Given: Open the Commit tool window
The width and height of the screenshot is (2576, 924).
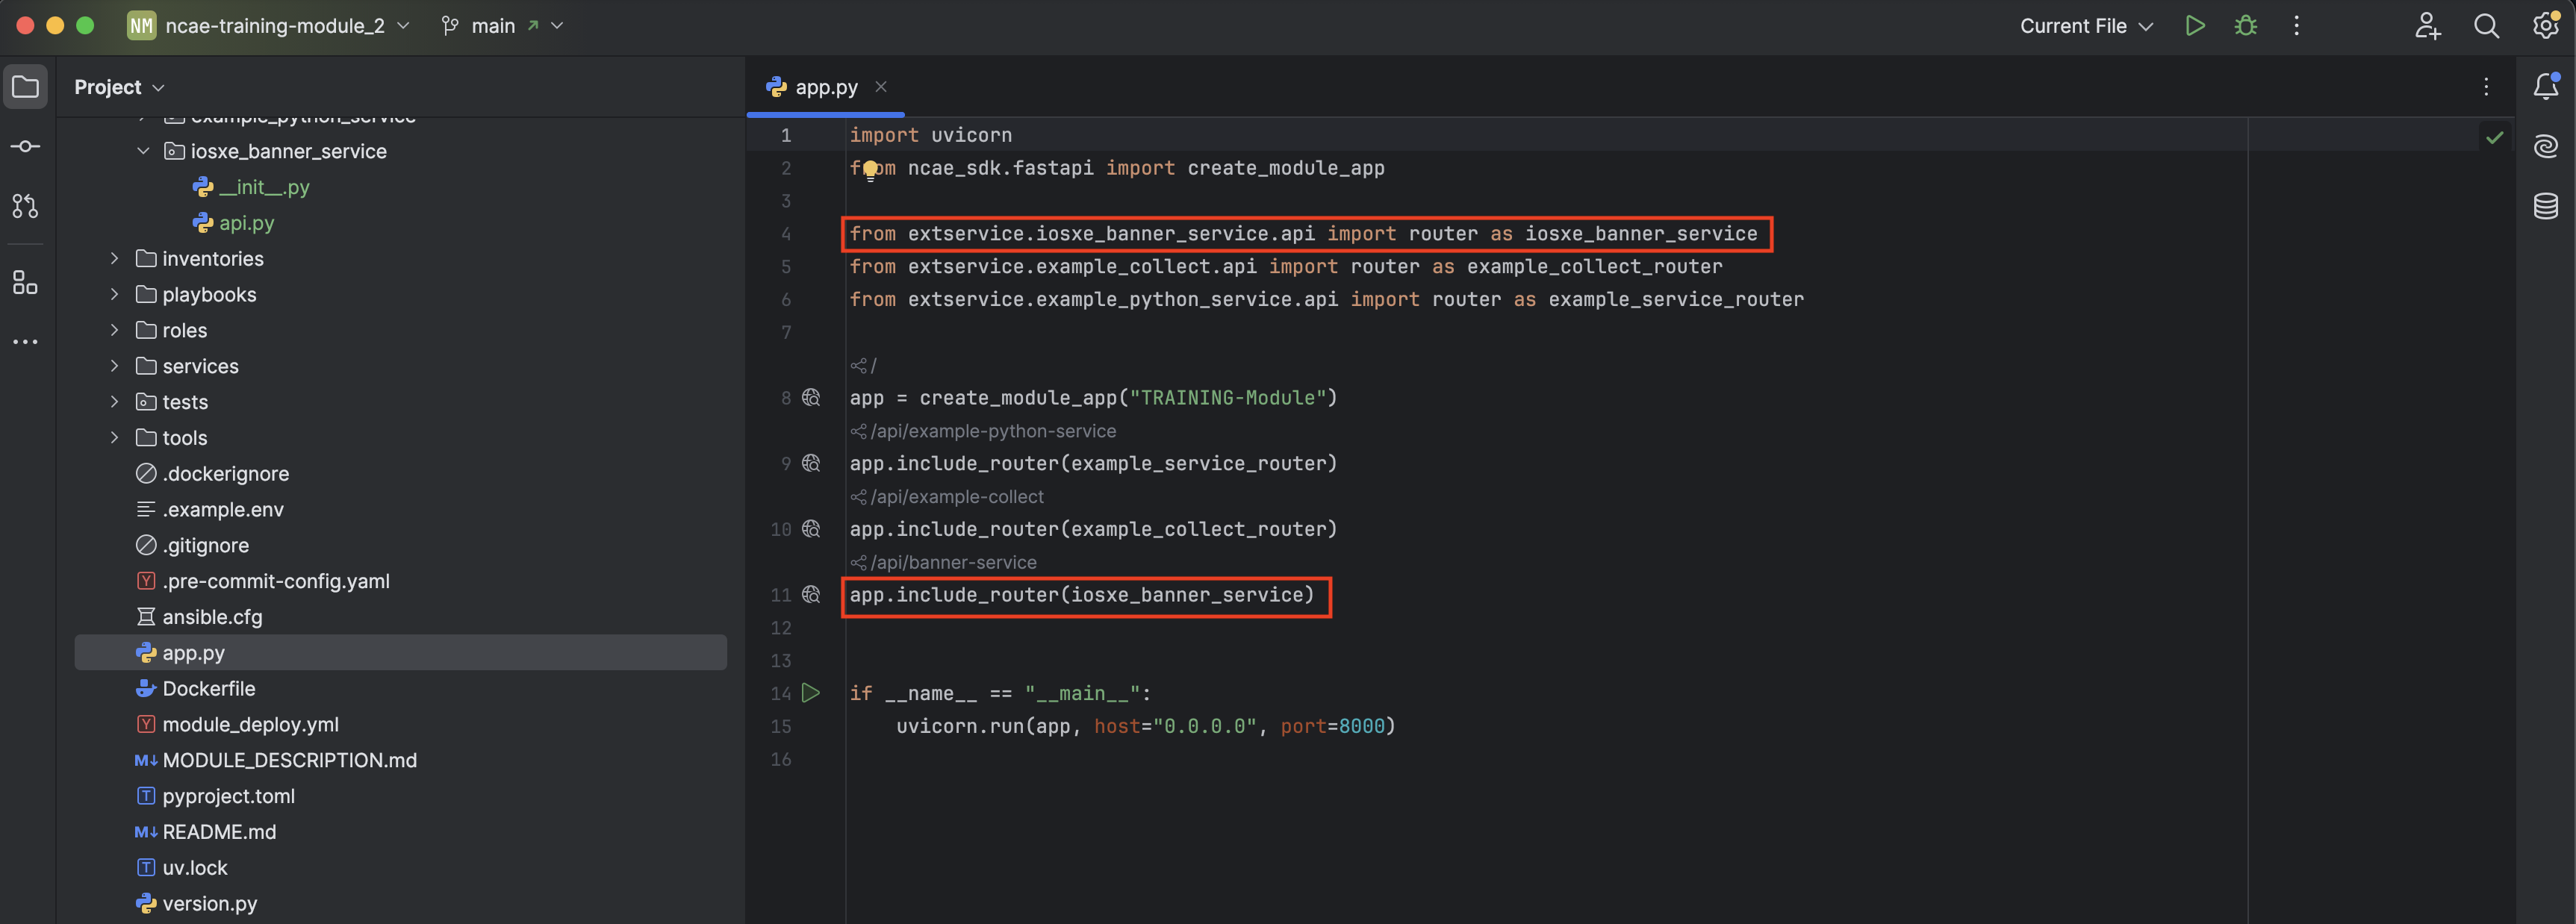Looking at the screenshot, I should pyautogui.click(x=25, y=147).
